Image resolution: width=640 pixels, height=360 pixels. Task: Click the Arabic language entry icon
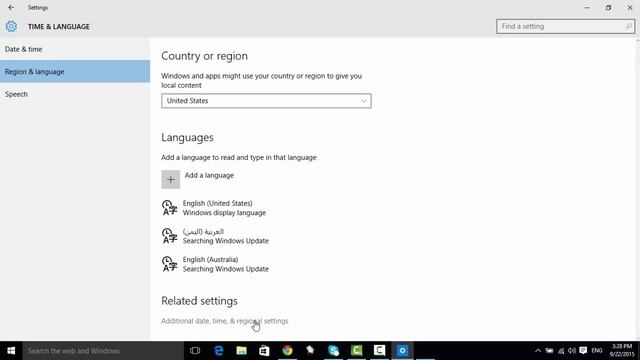coord(169,236)
